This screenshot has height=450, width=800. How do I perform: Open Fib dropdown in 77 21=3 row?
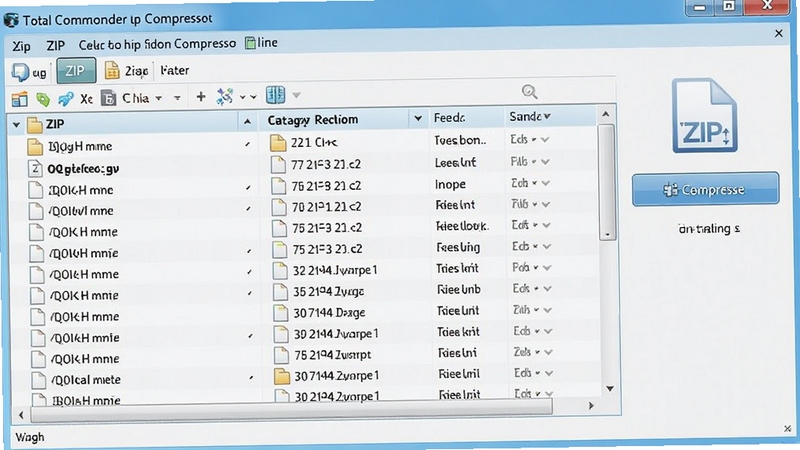point(545,162)
